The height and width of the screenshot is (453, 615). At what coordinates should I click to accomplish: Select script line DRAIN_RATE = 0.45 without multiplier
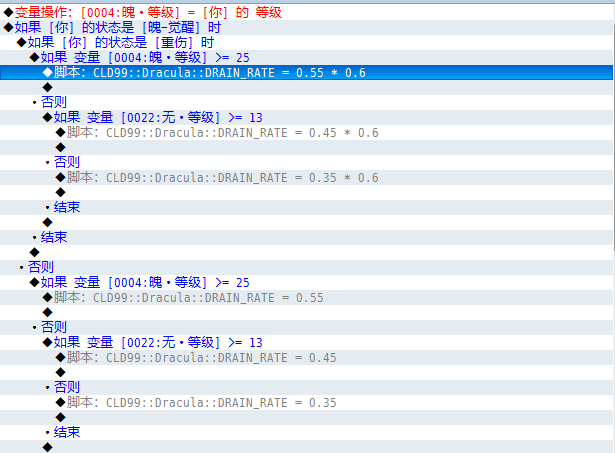306,358
